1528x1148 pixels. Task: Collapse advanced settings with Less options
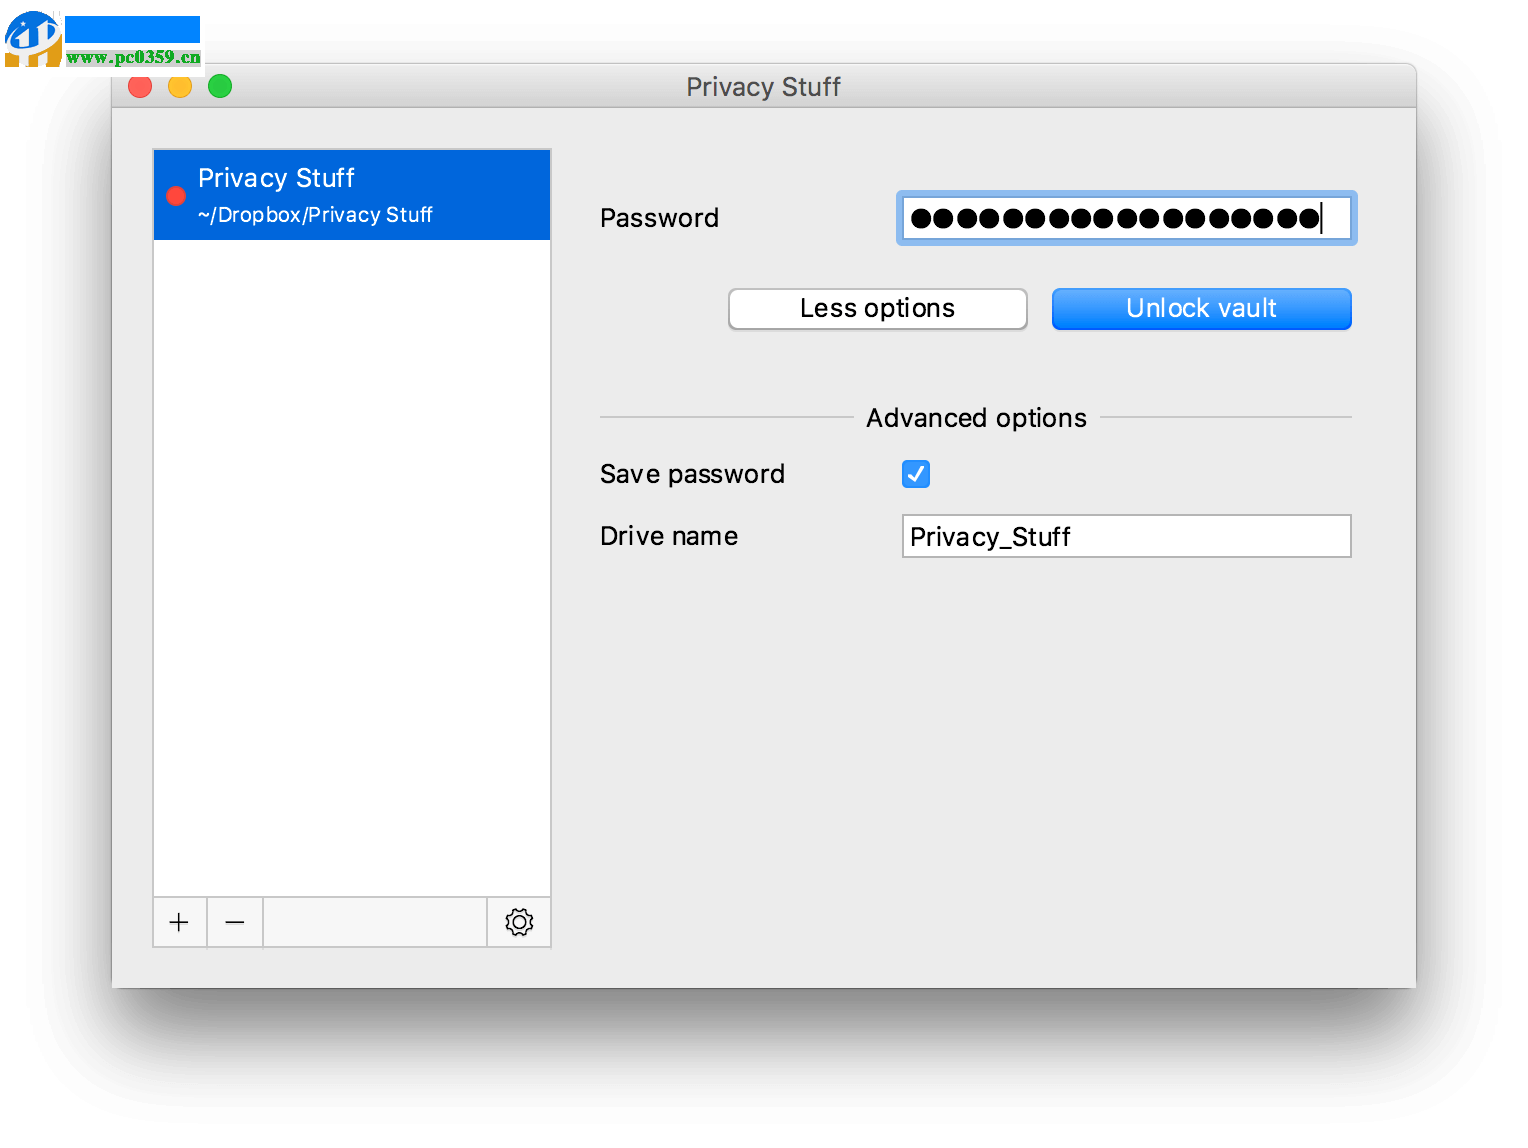[877, 308]
